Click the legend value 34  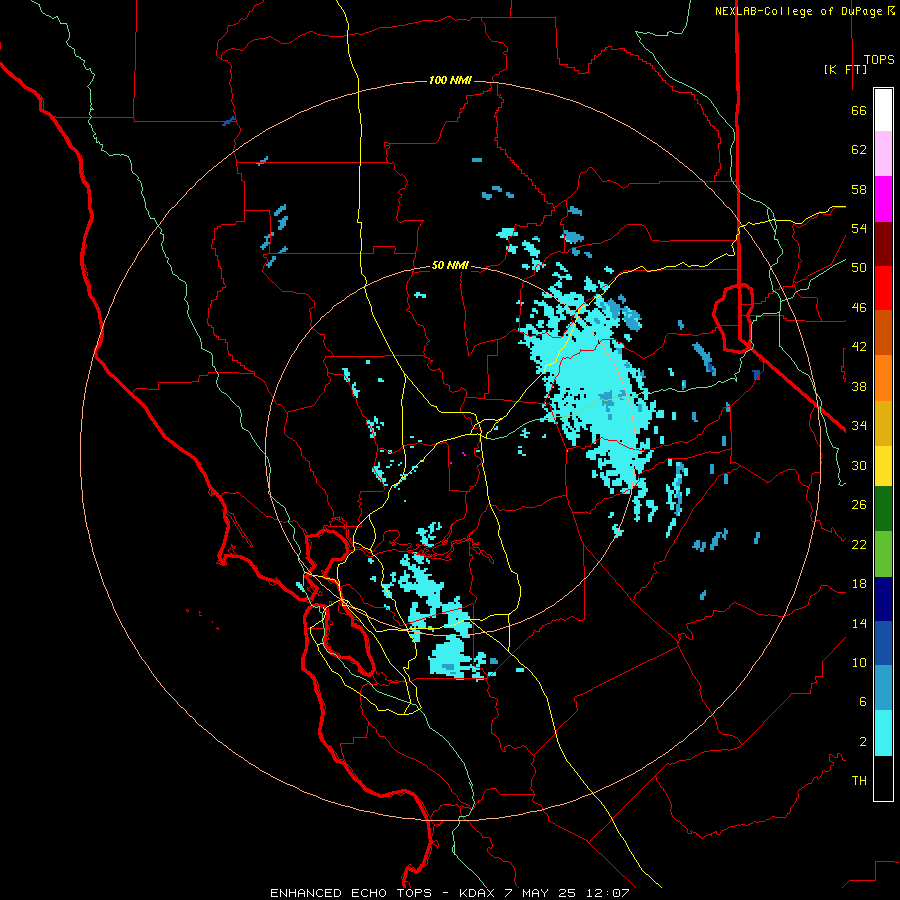pos(859,425)
